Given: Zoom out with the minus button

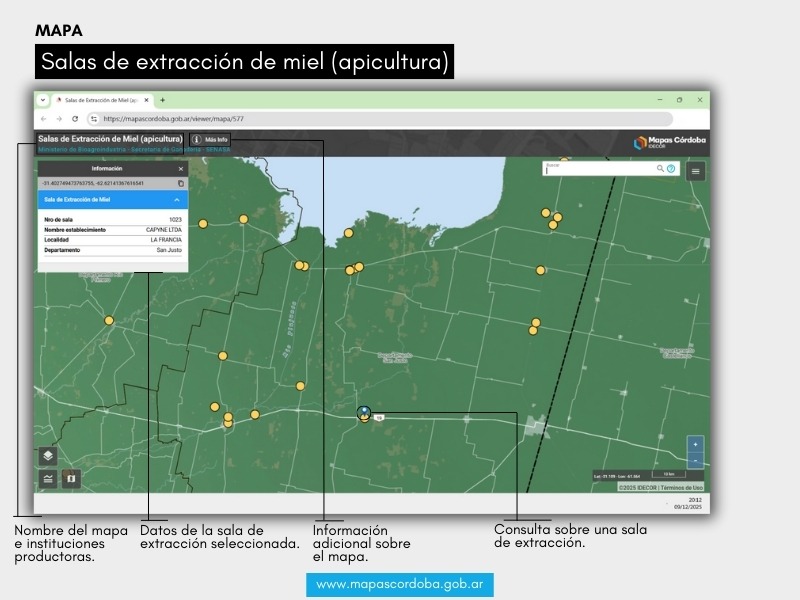Looking at the screenshot, I should tap(695, 461).
